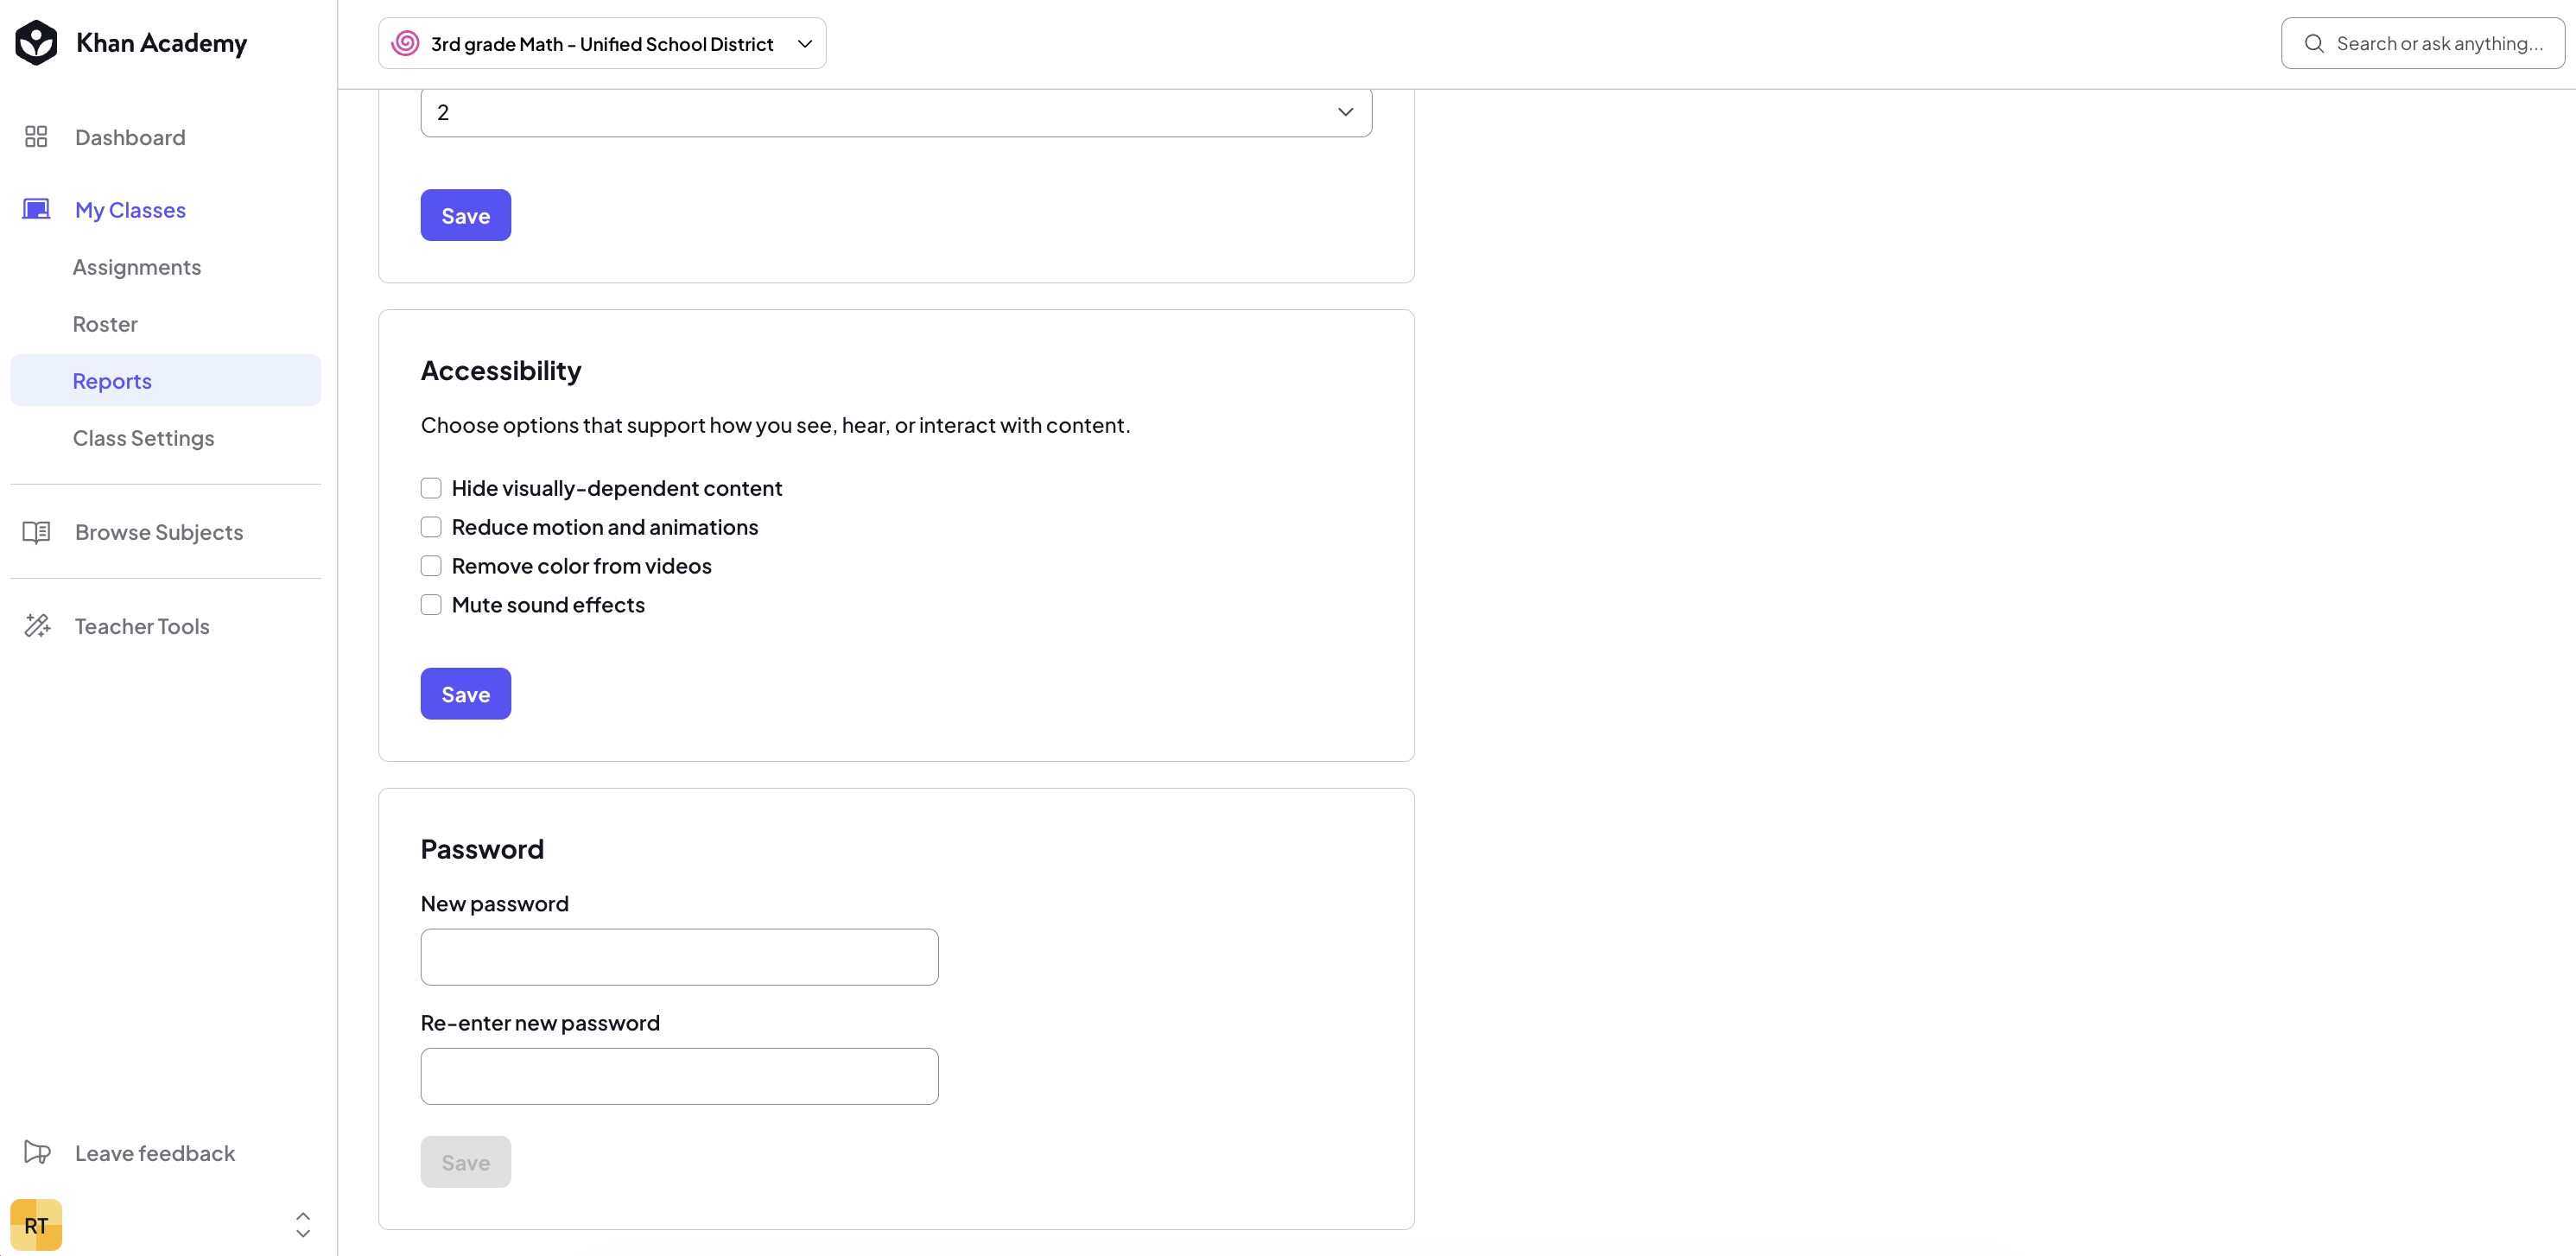Viewport: 2576px width, 1256px height.
Task: Check Reduce motion and animations
Action: click(431, 527)
